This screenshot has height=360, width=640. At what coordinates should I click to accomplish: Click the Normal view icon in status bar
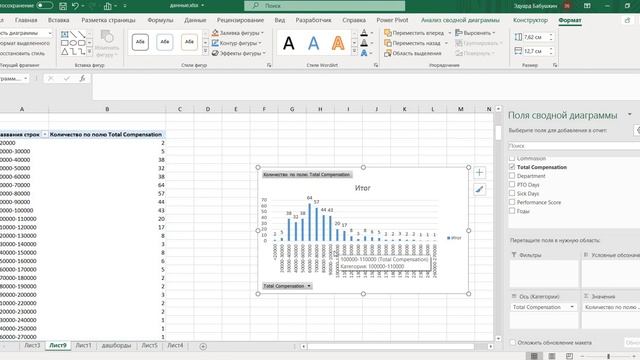coord(533,356)
